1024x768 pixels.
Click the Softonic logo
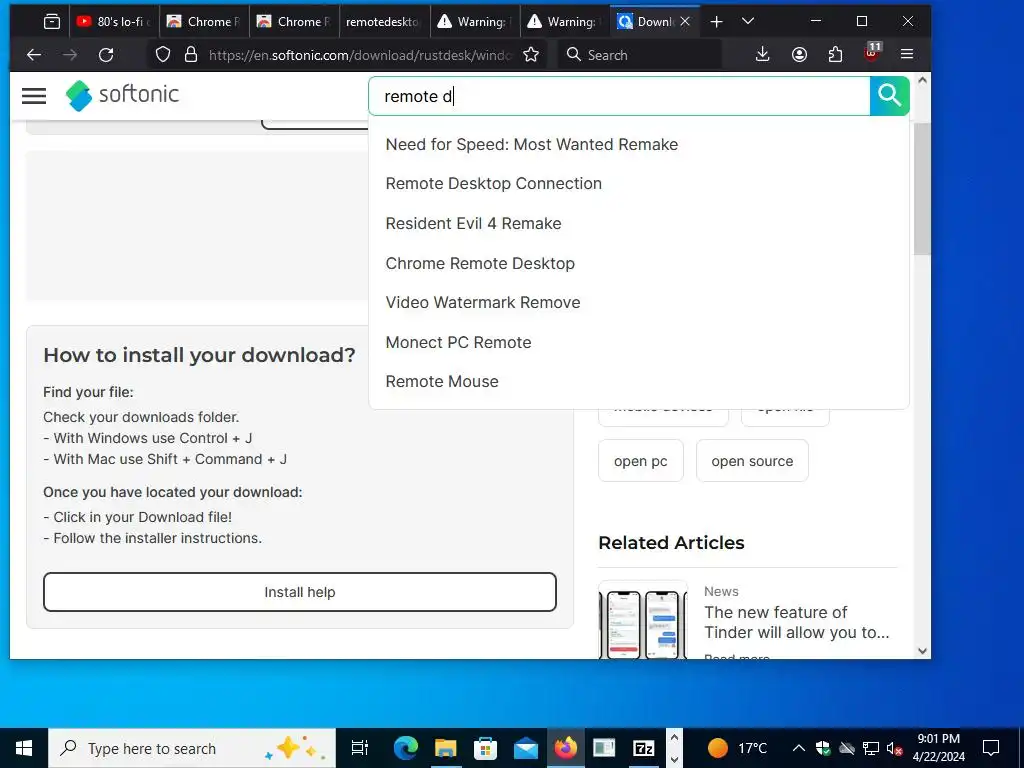coord(122,95)
